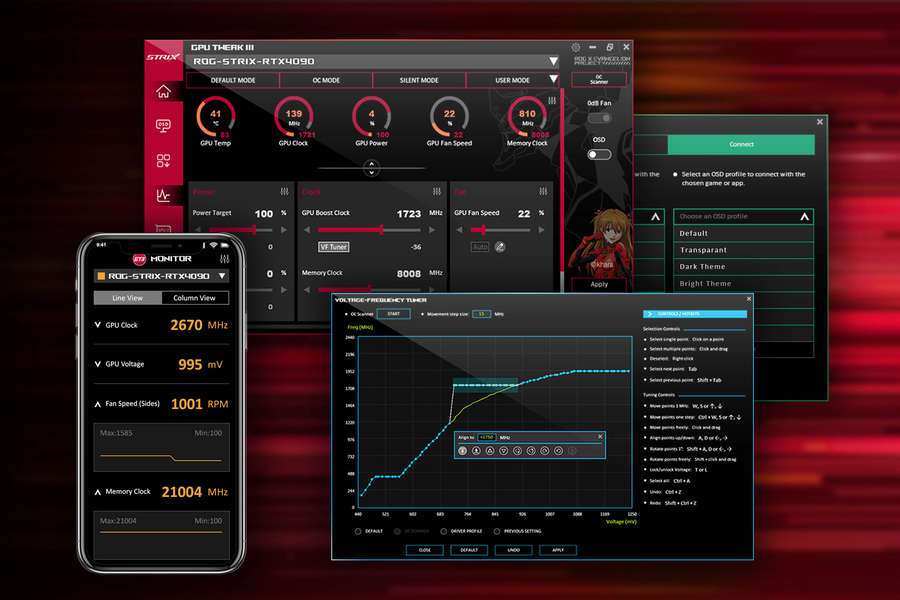Open Power panel settings sliders icon
Image resolution: width=900 pixels, height=600 pixels.
[284, 191]
